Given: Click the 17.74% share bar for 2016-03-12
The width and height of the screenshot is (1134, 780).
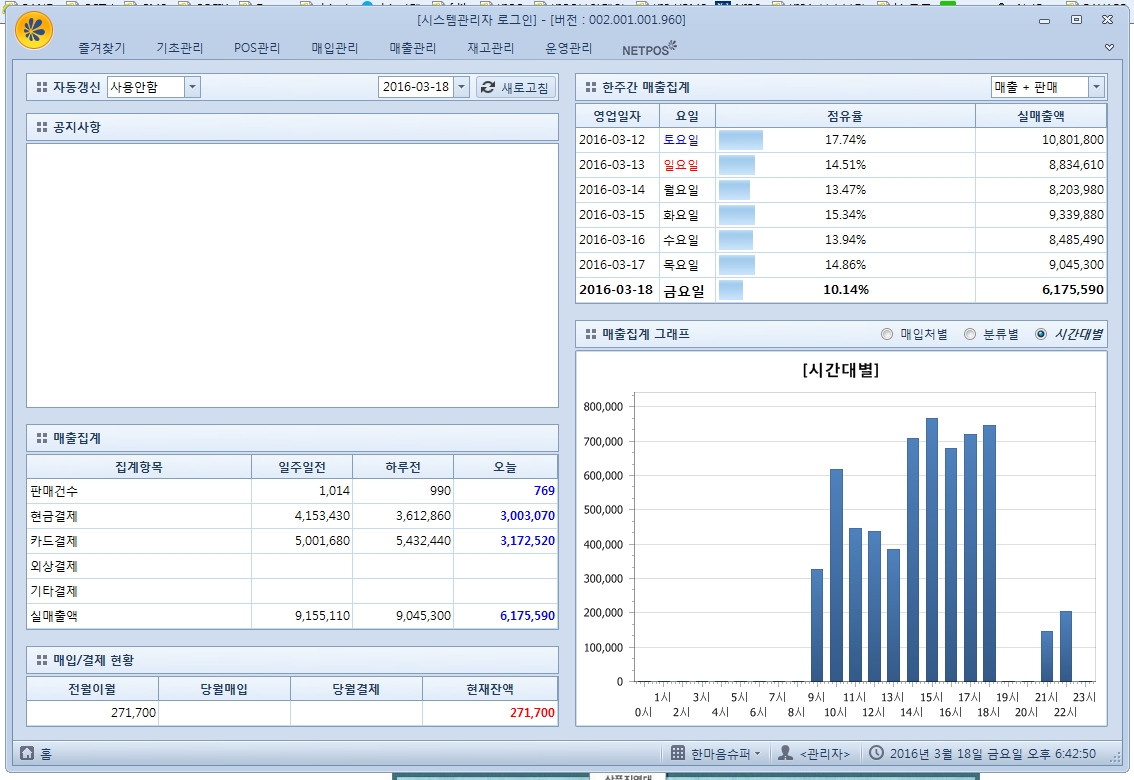Looking at the screenshot, I should pos(741,140).
